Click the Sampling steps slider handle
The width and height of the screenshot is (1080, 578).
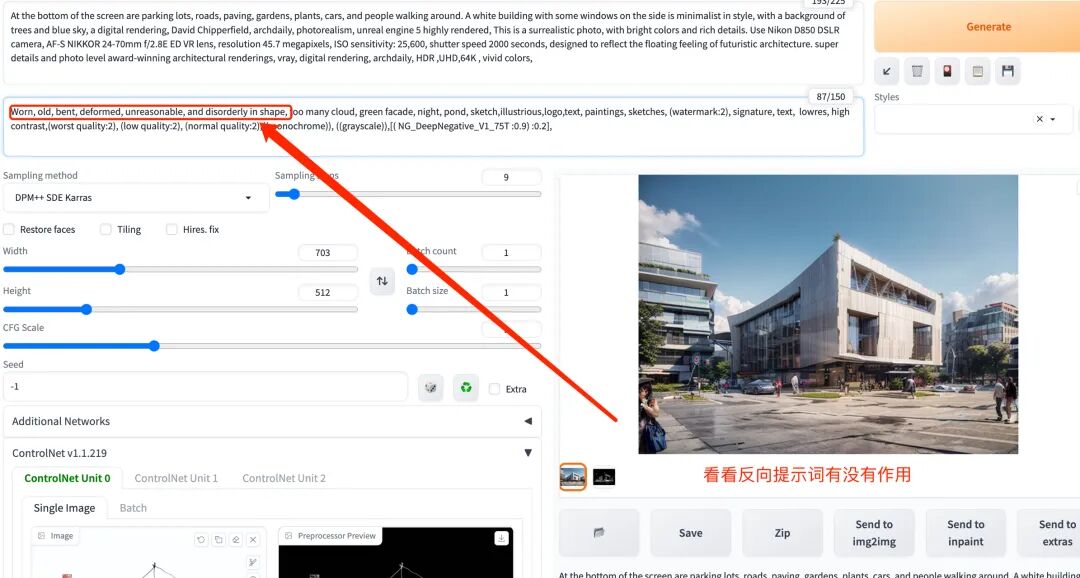293,194
